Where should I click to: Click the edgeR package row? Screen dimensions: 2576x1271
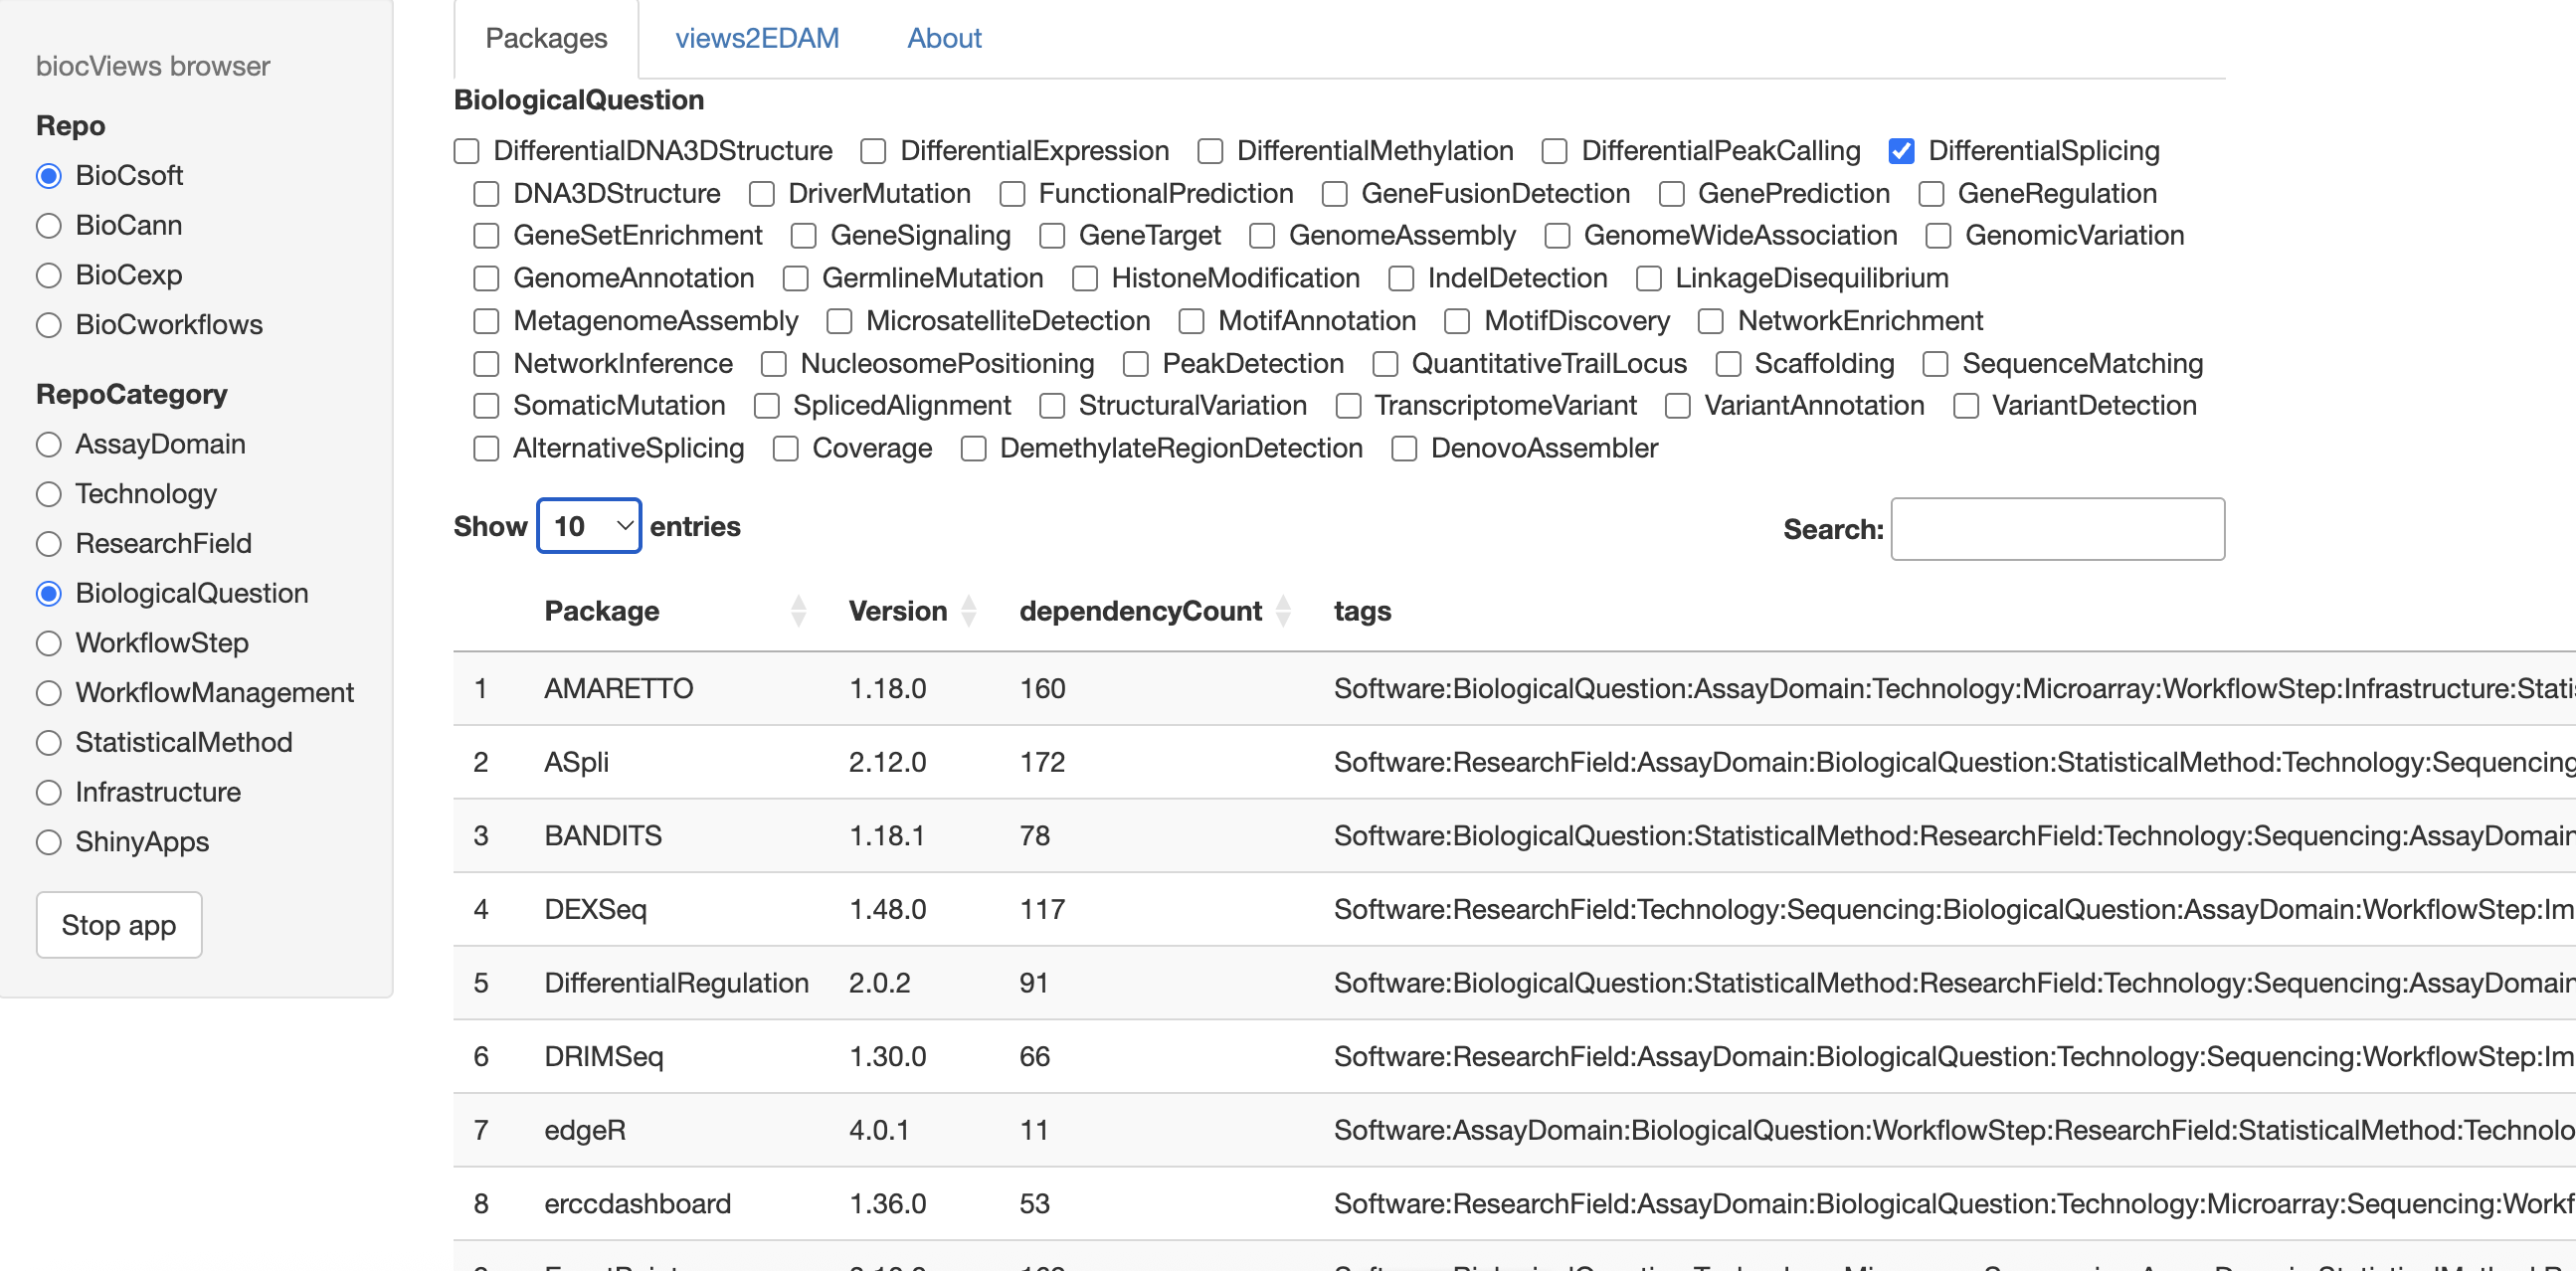coord(585,1130)
